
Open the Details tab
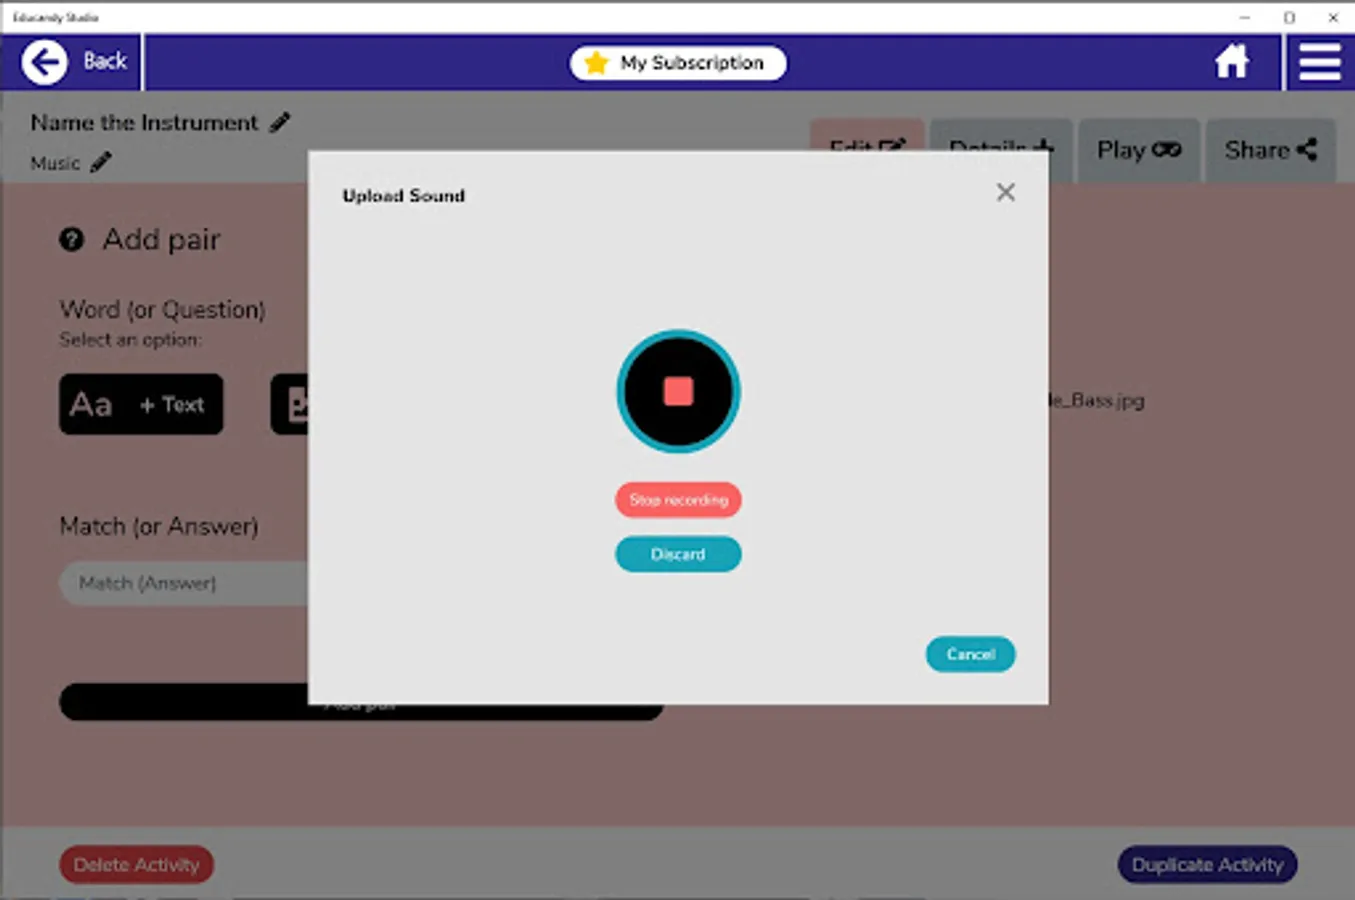pos(1001,135)
